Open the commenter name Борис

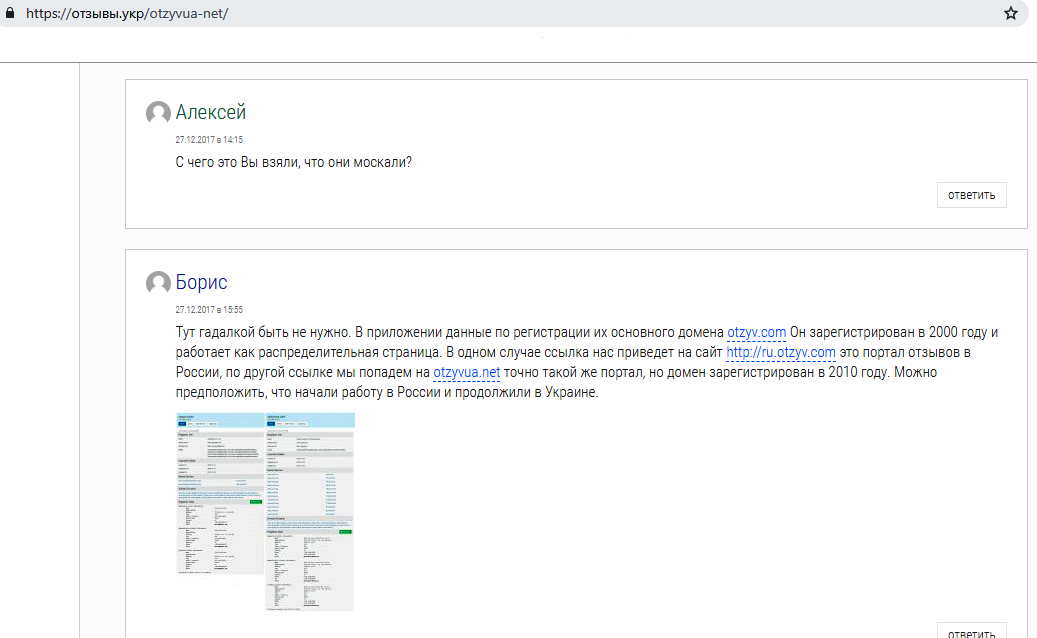point(201,283)
